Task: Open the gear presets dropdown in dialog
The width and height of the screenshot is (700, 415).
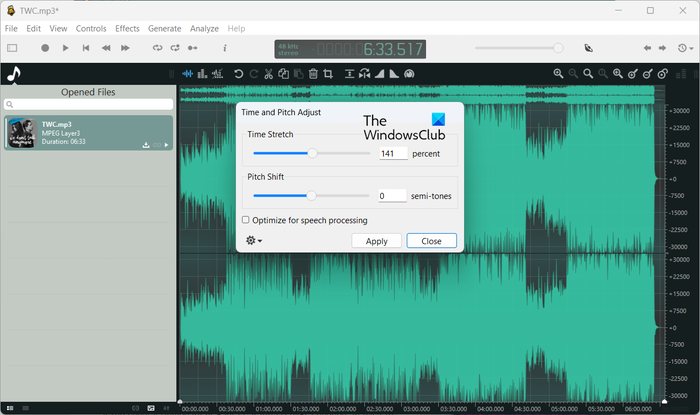Action: [254, 241]
